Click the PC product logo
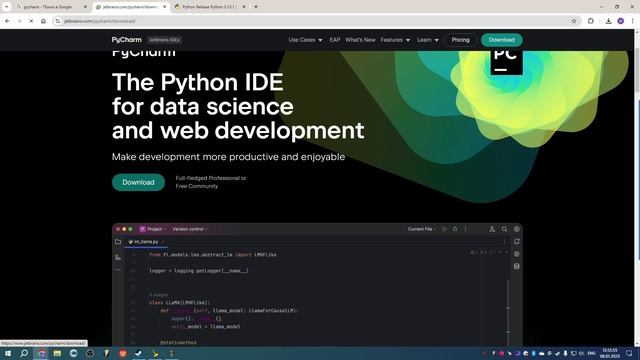The image size is (640, 360). [507, 62]
